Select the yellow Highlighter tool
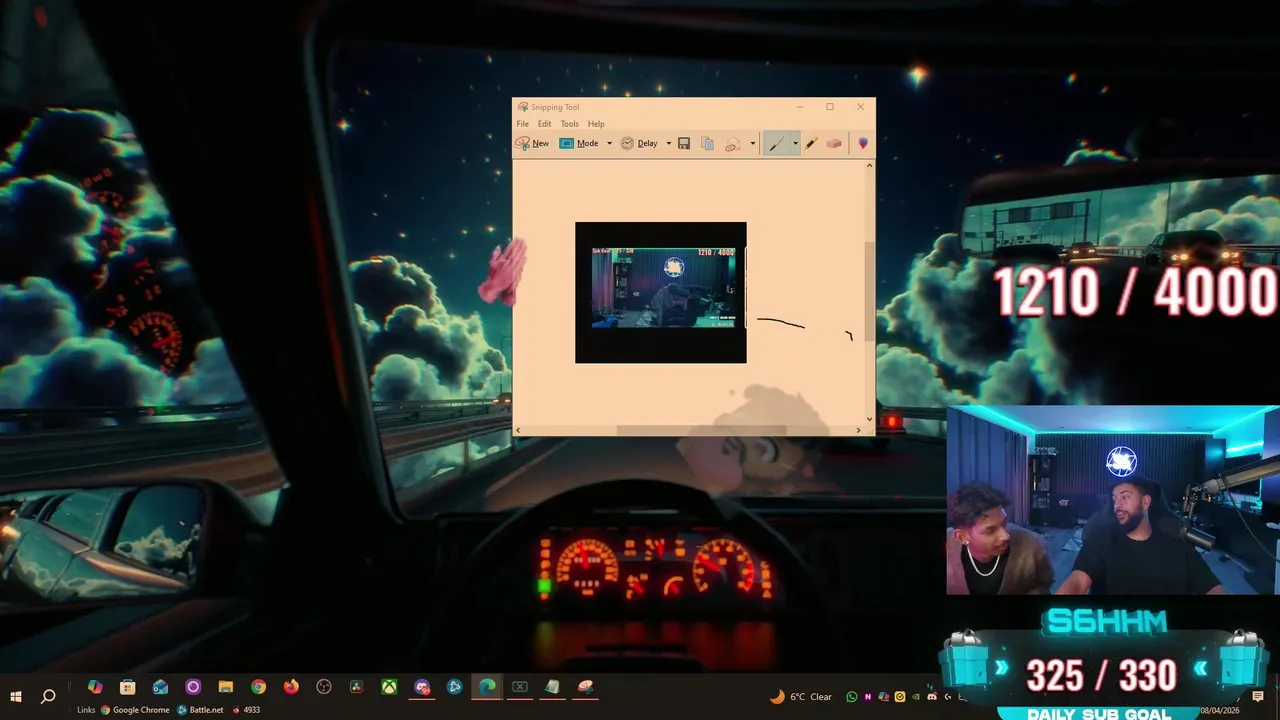Screen dimensions: 1280x720 [x=811, y=143]
